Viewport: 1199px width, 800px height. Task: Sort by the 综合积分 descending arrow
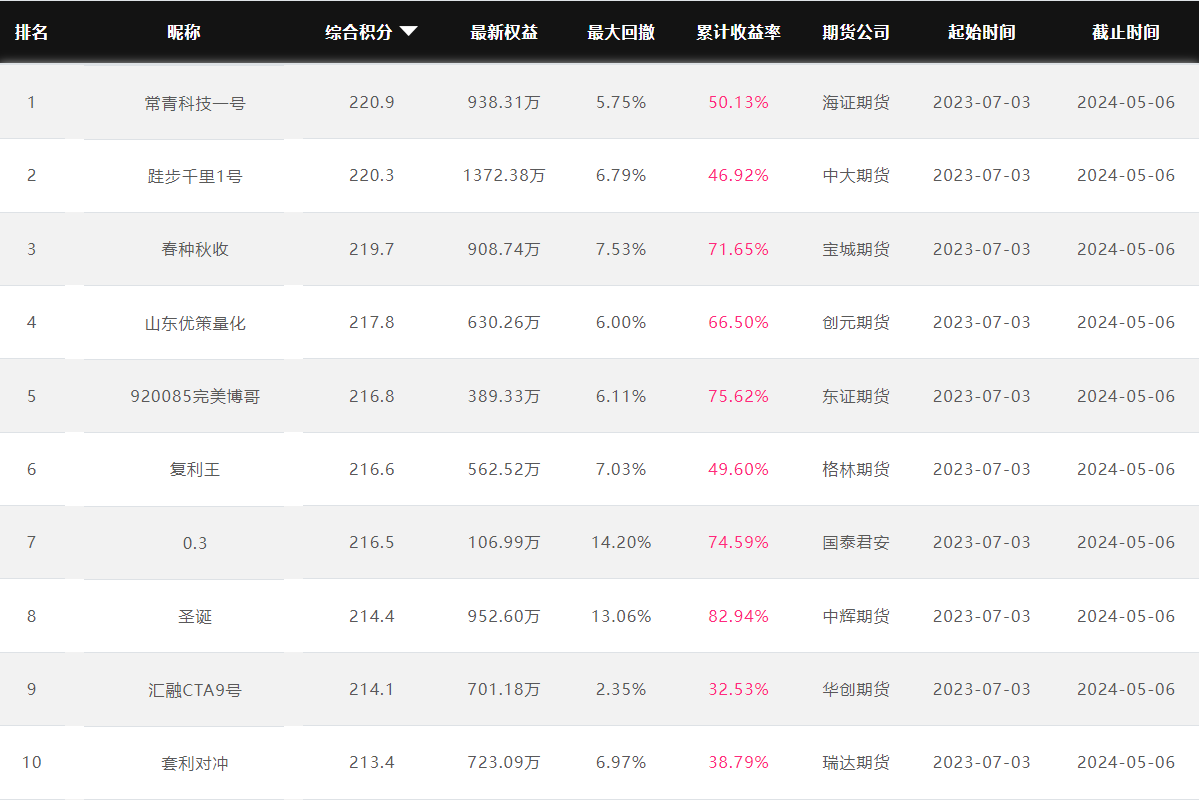pos(408,31)
